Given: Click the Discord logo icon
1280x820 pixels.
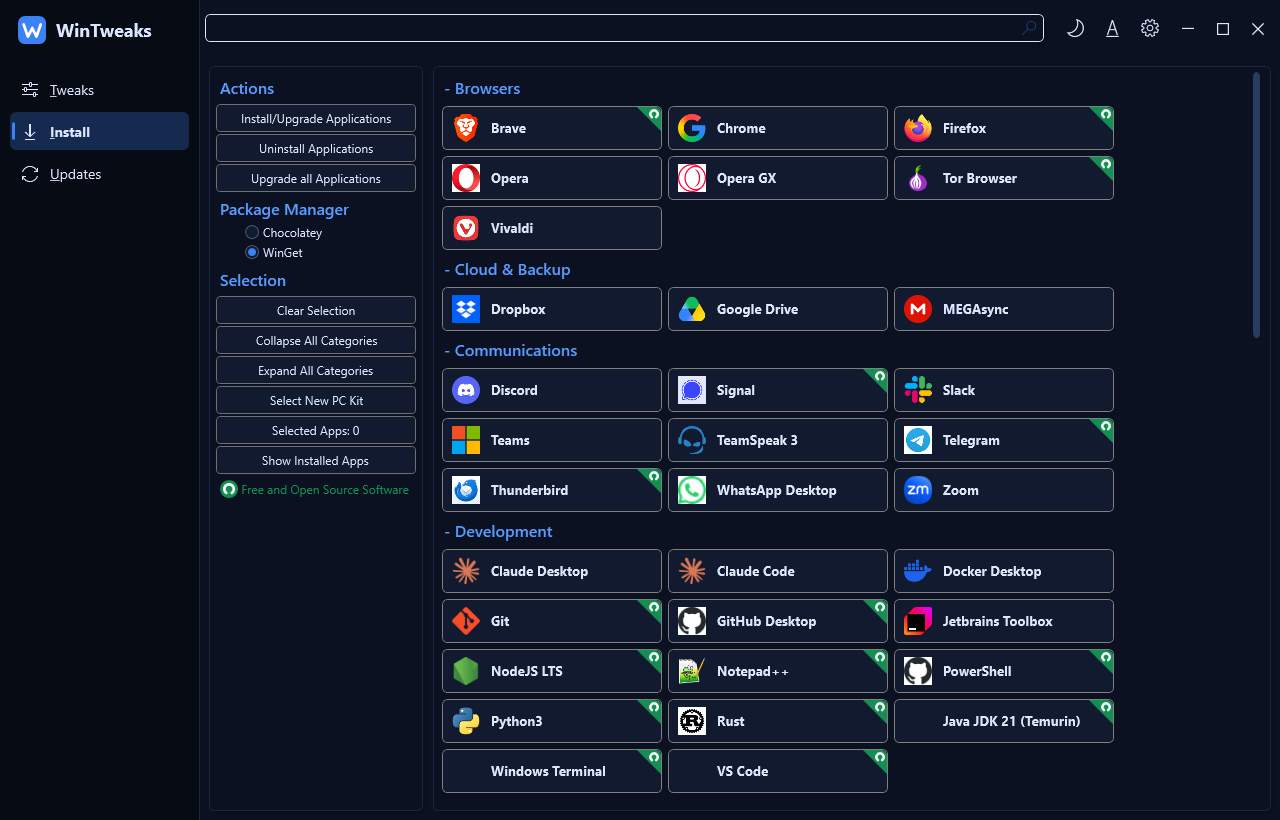Looking at the screenshot, I should click(466, 390).
